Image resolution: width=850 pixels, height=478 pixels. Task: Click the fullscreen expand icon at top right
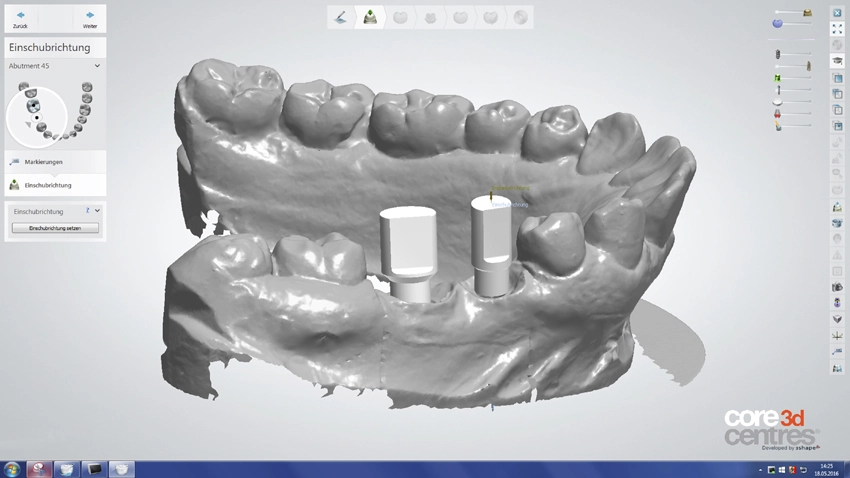tap(837, 29)
